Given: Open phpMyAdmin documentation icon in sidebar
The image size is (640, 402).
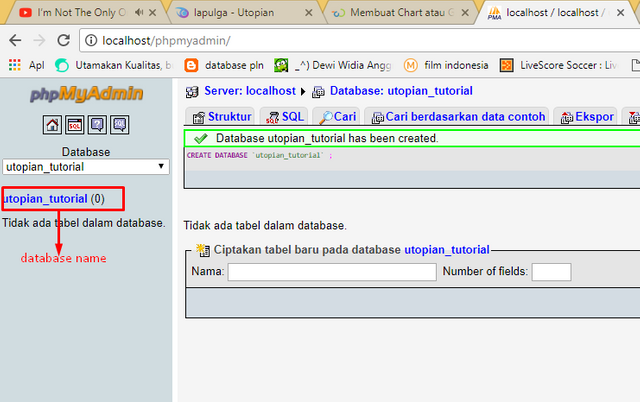Looking at the screenshot, I should pyautogui.click(x=97, y=124).
